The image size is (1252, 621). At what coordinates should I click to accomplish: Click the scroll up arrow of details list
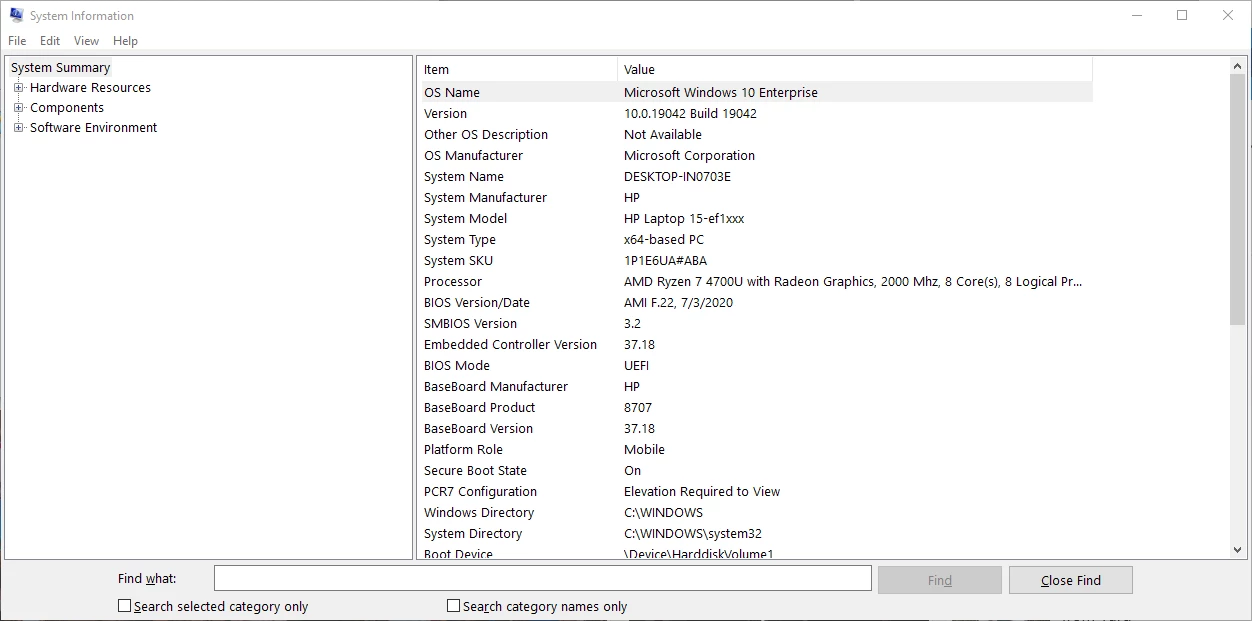1238,65
